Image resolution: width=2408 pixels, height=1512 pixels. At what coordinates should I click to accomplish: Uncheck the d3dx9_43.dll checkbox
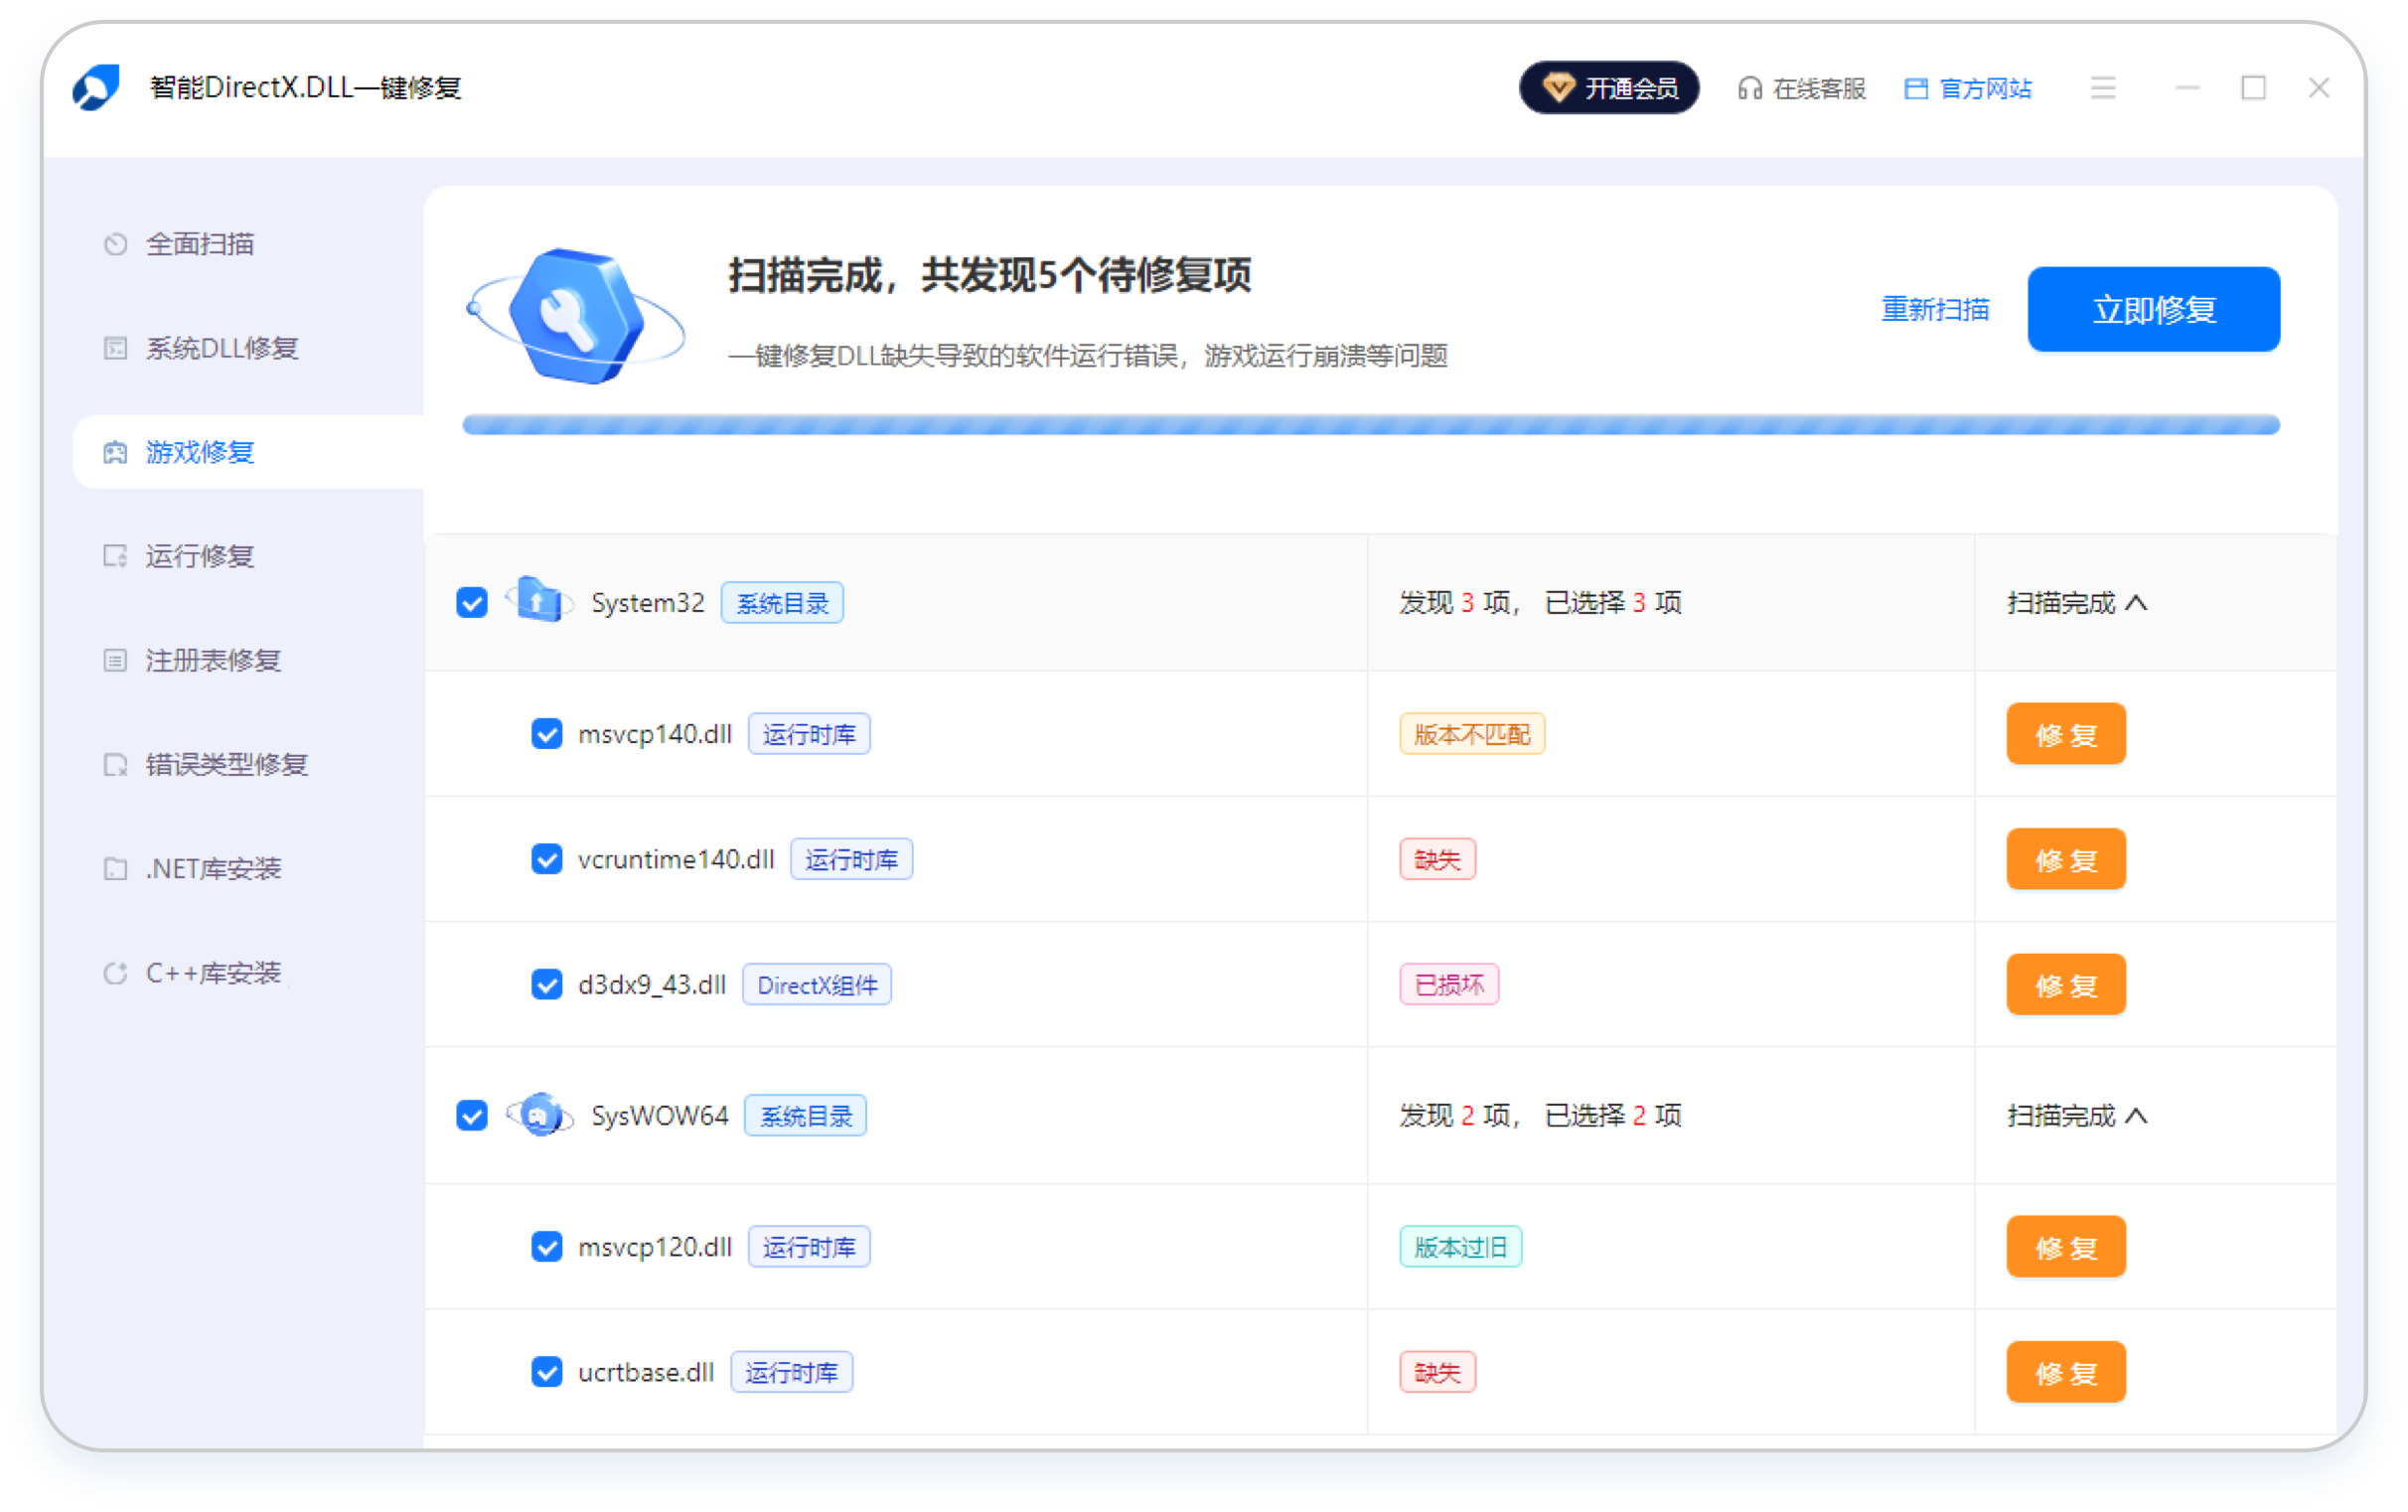point(546,985)
